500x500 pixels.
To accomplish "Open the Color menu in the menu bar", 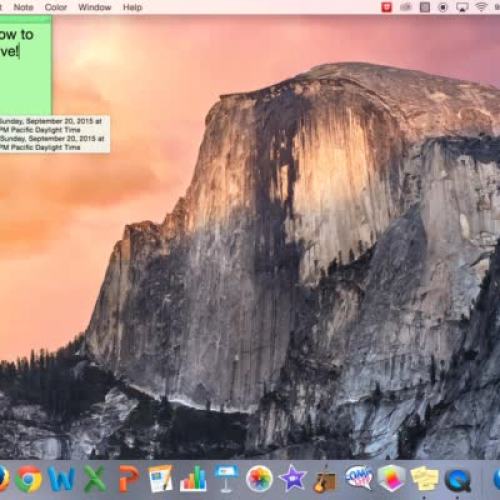I will click(56, 7).
